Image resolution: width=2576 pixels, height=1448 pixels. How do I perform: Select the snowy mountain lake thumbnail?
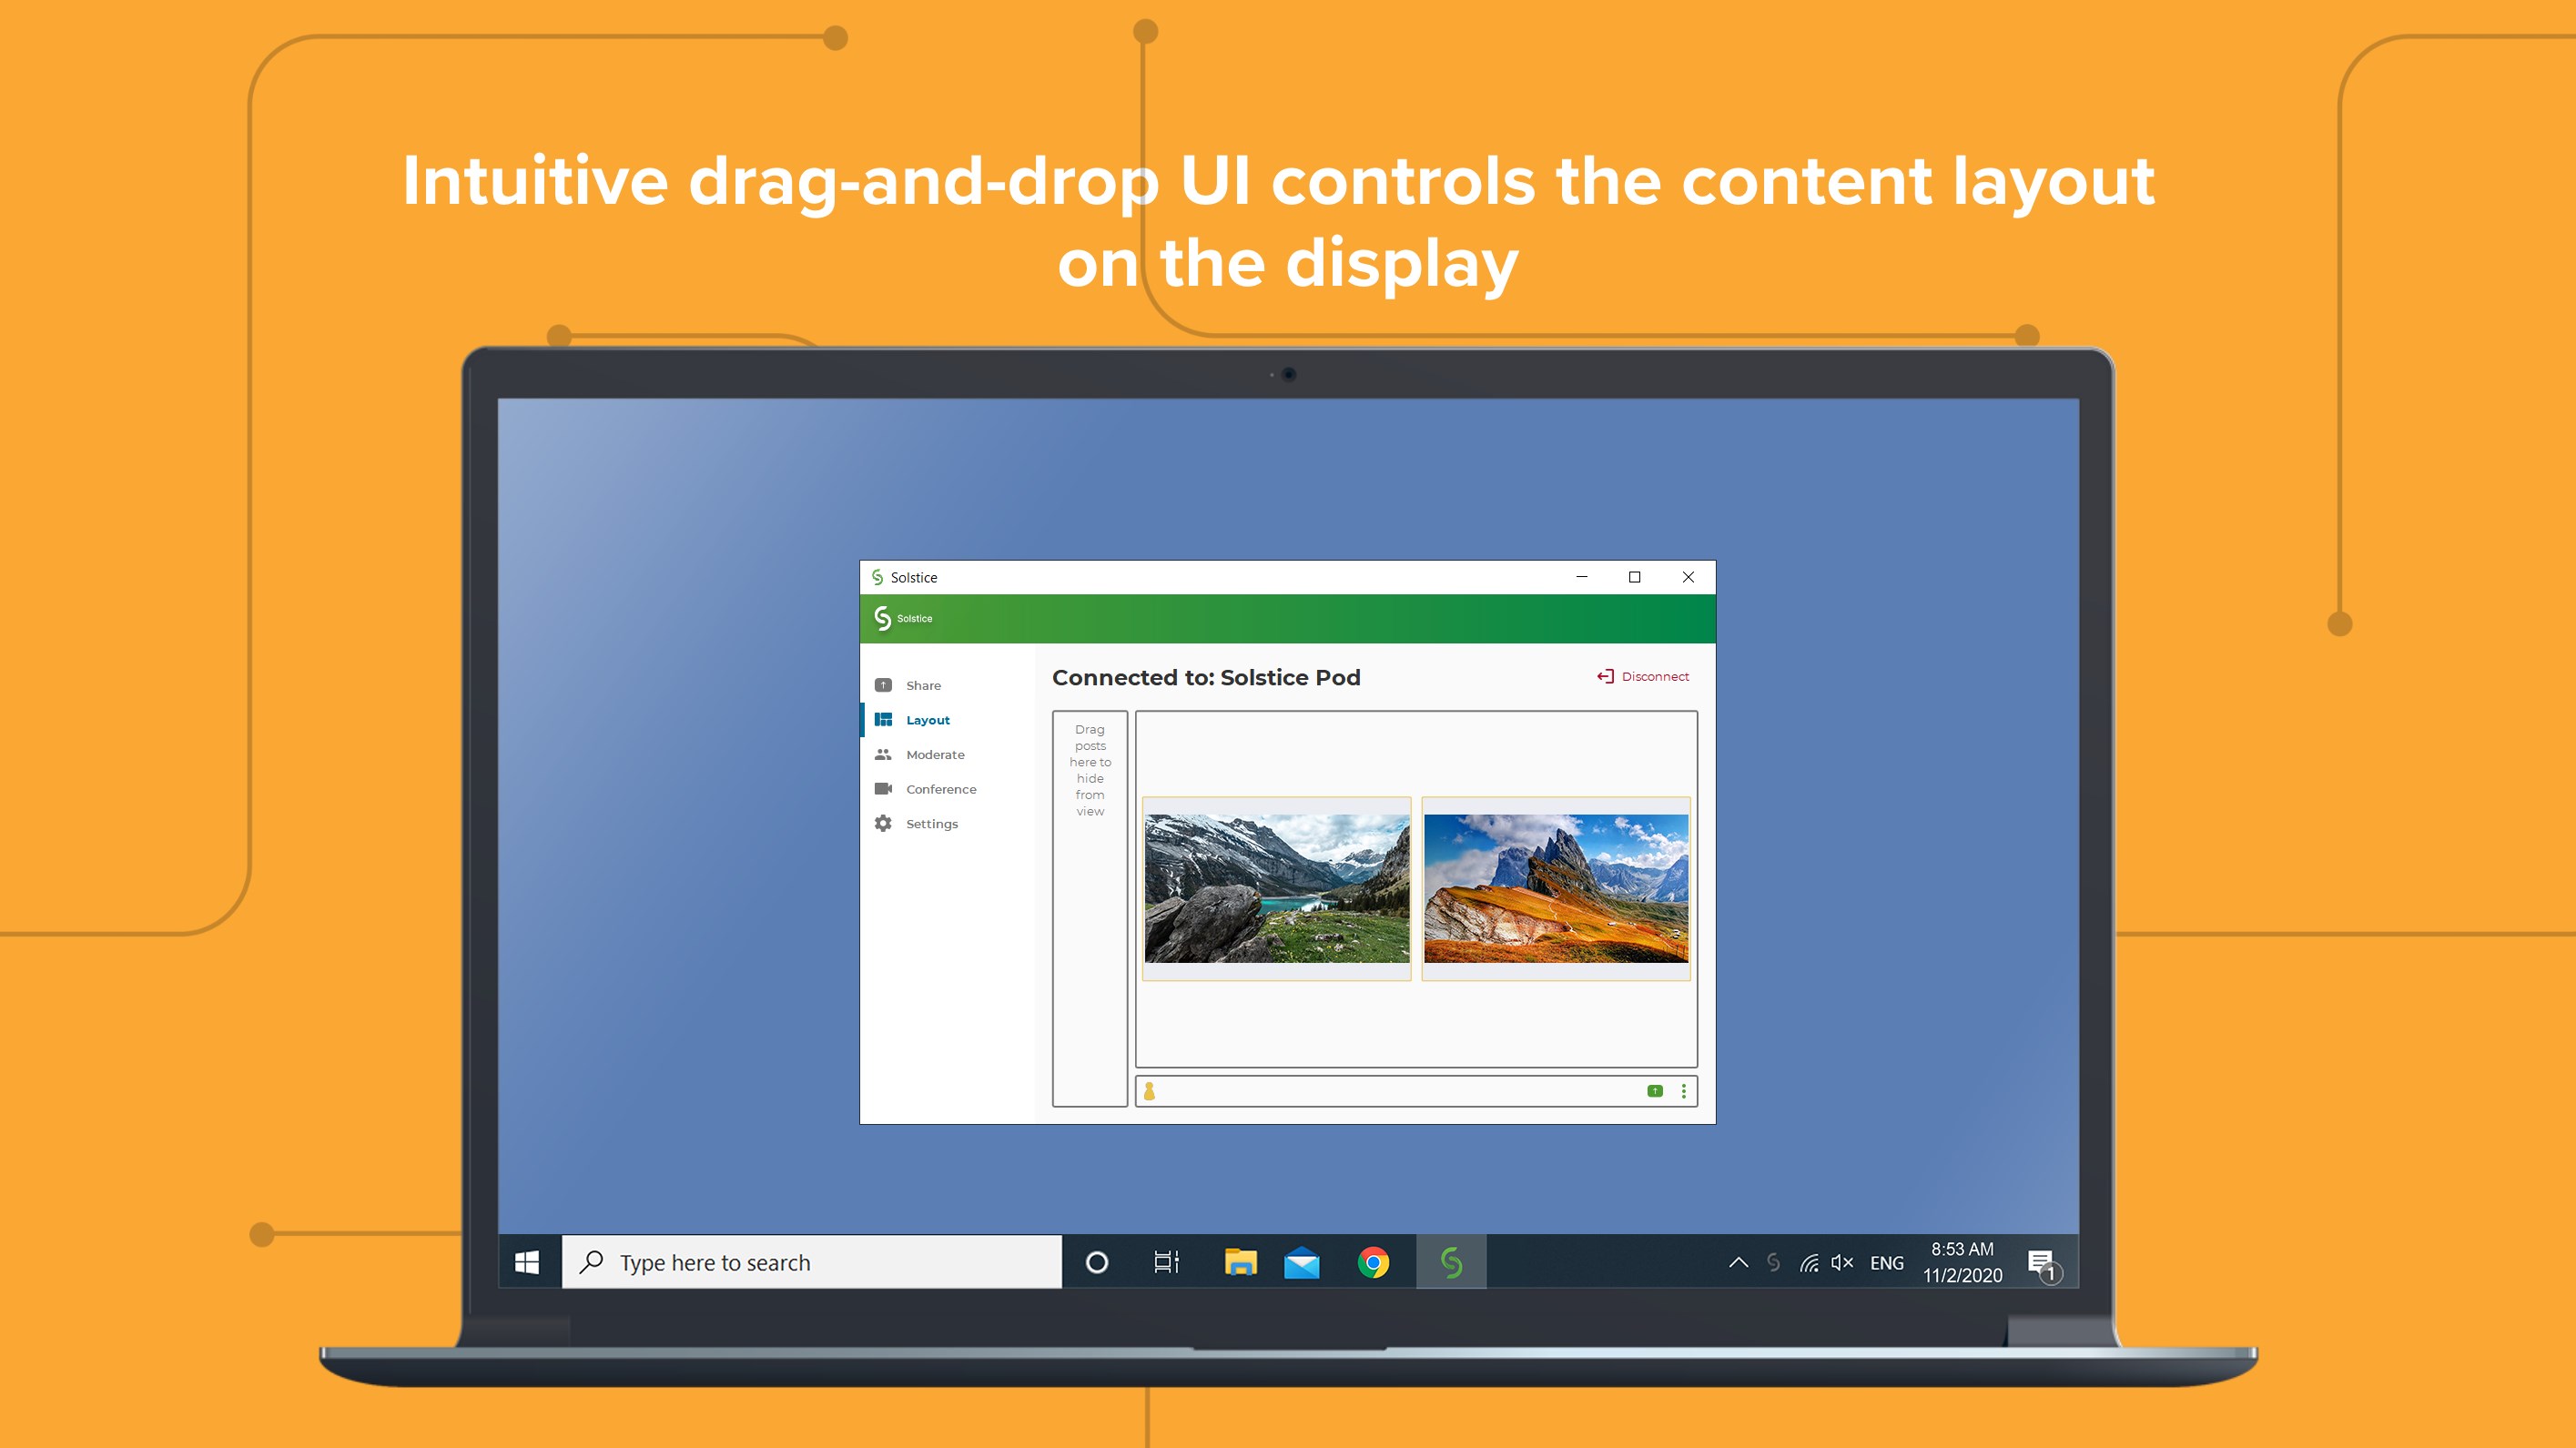1276,888
